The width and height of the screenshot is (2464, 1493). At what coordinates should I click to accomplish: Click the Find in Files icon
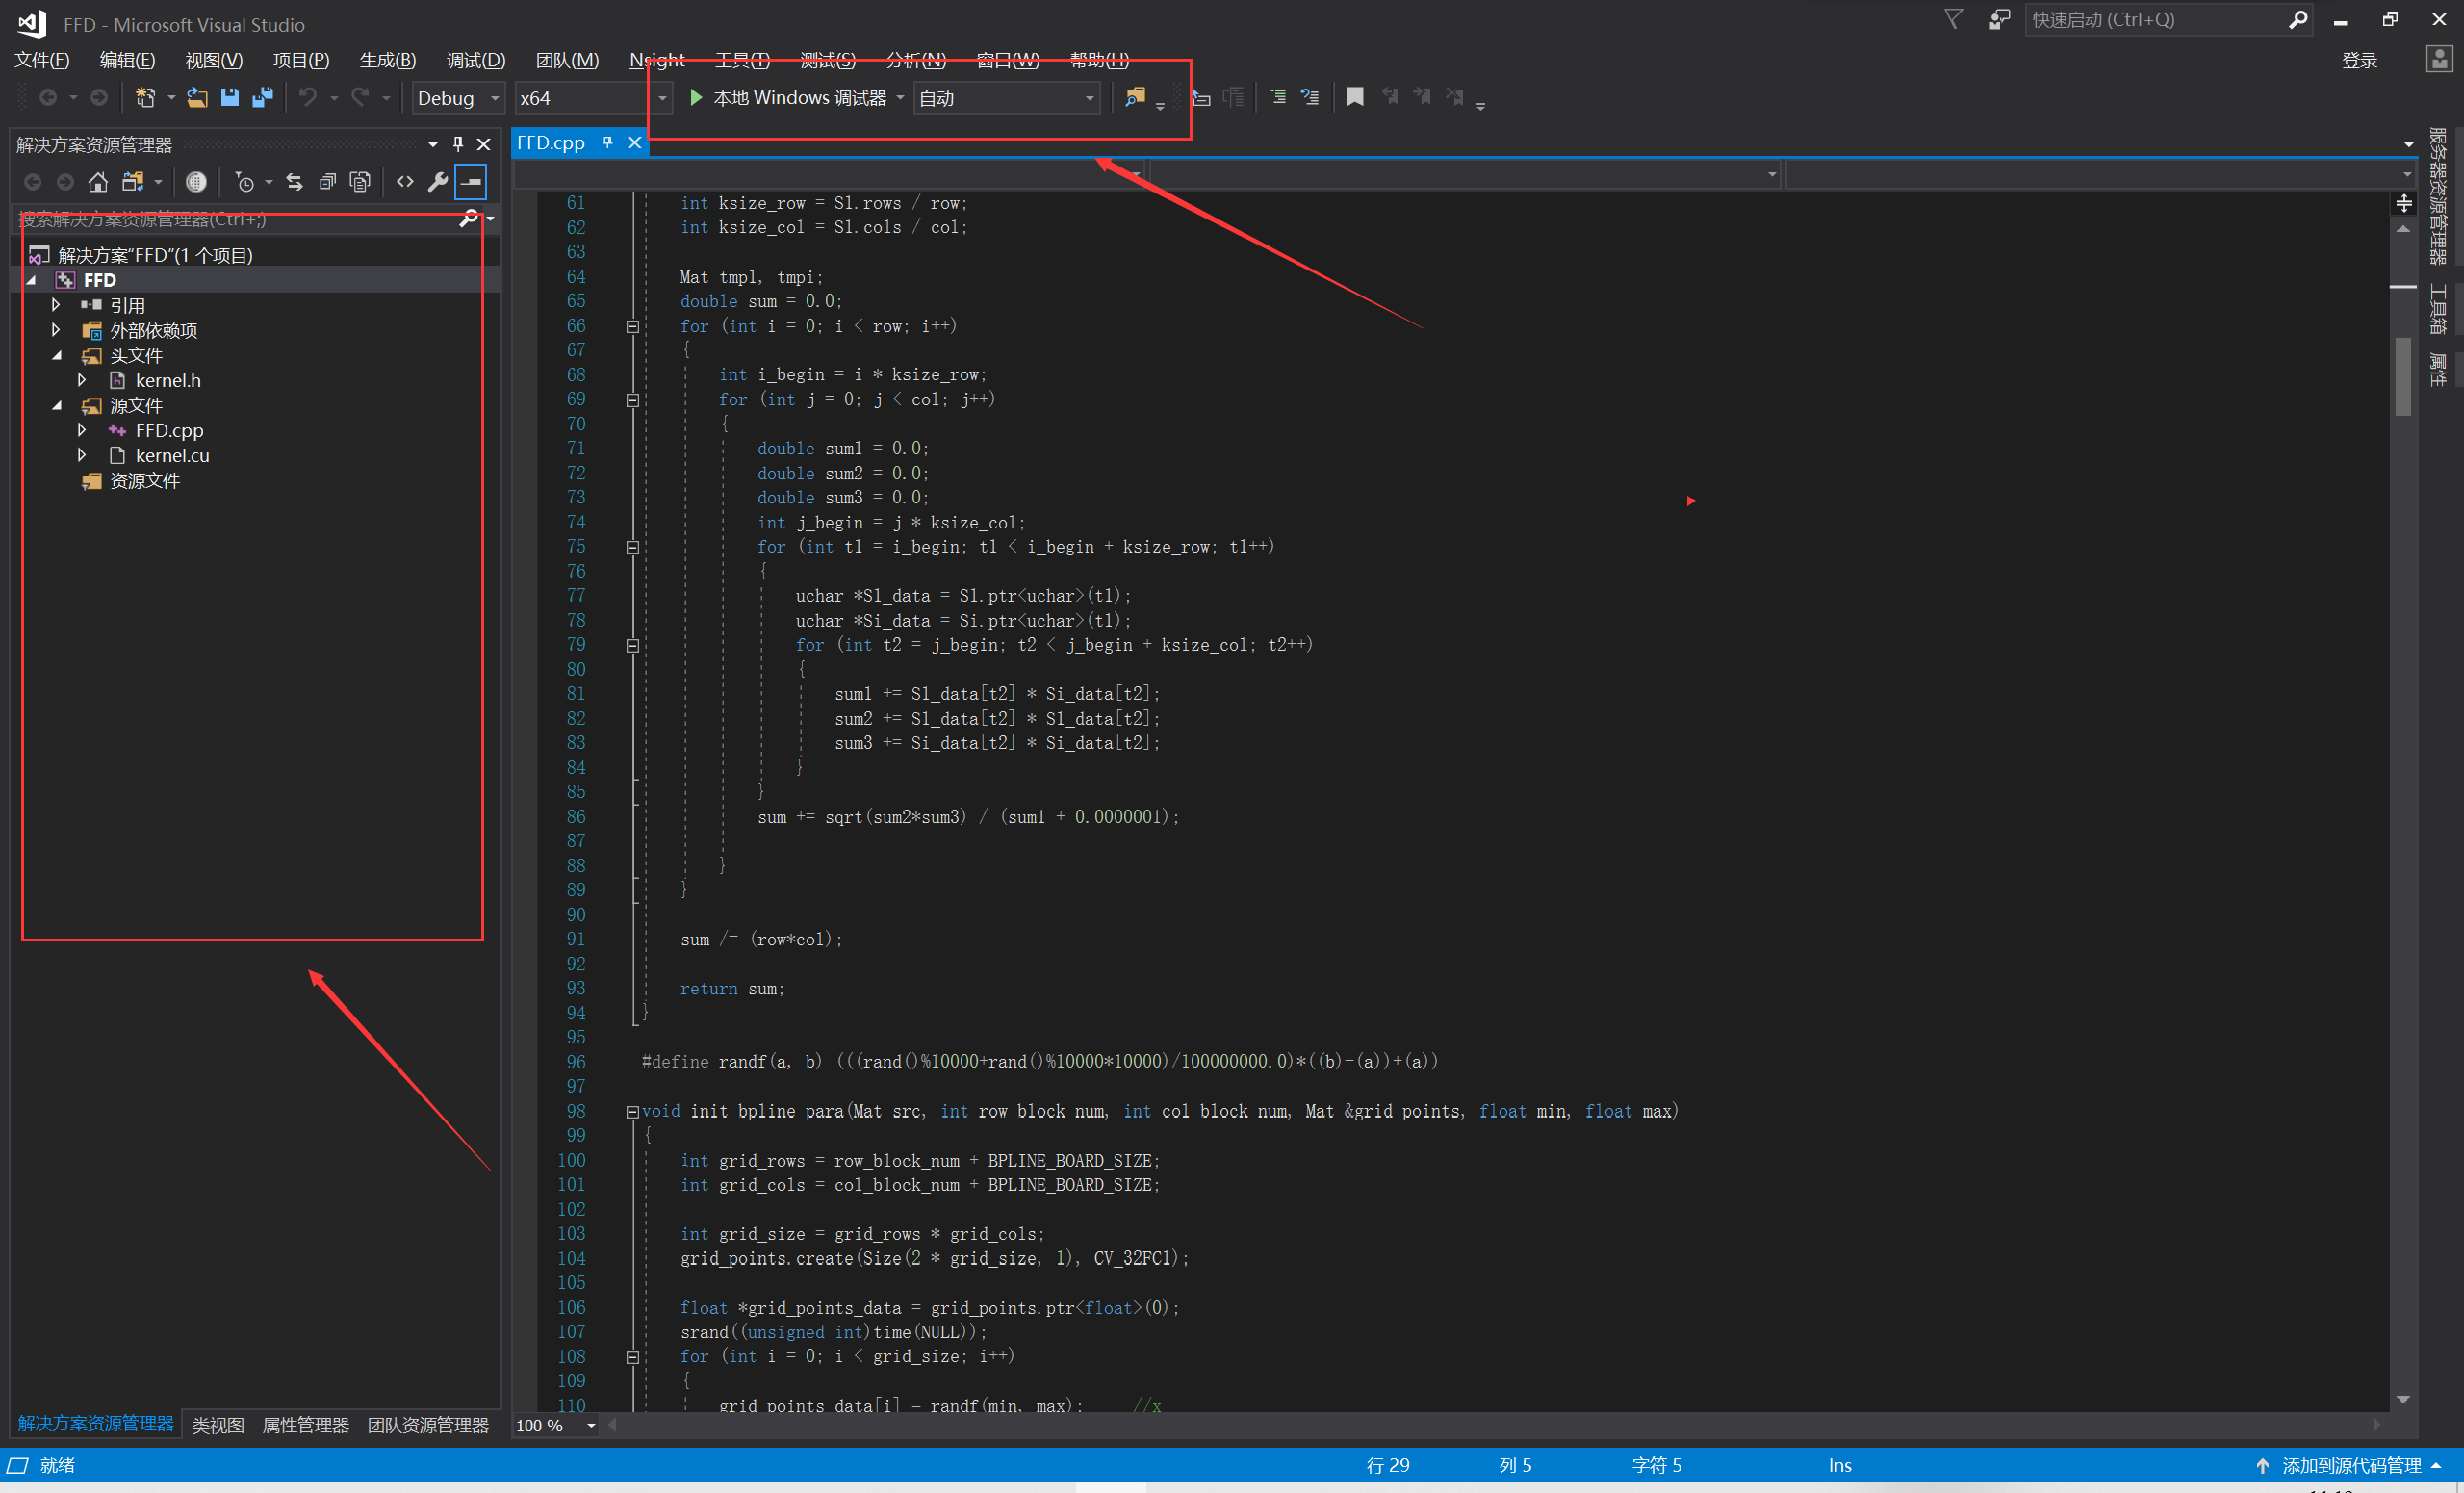pos(1135,97)
